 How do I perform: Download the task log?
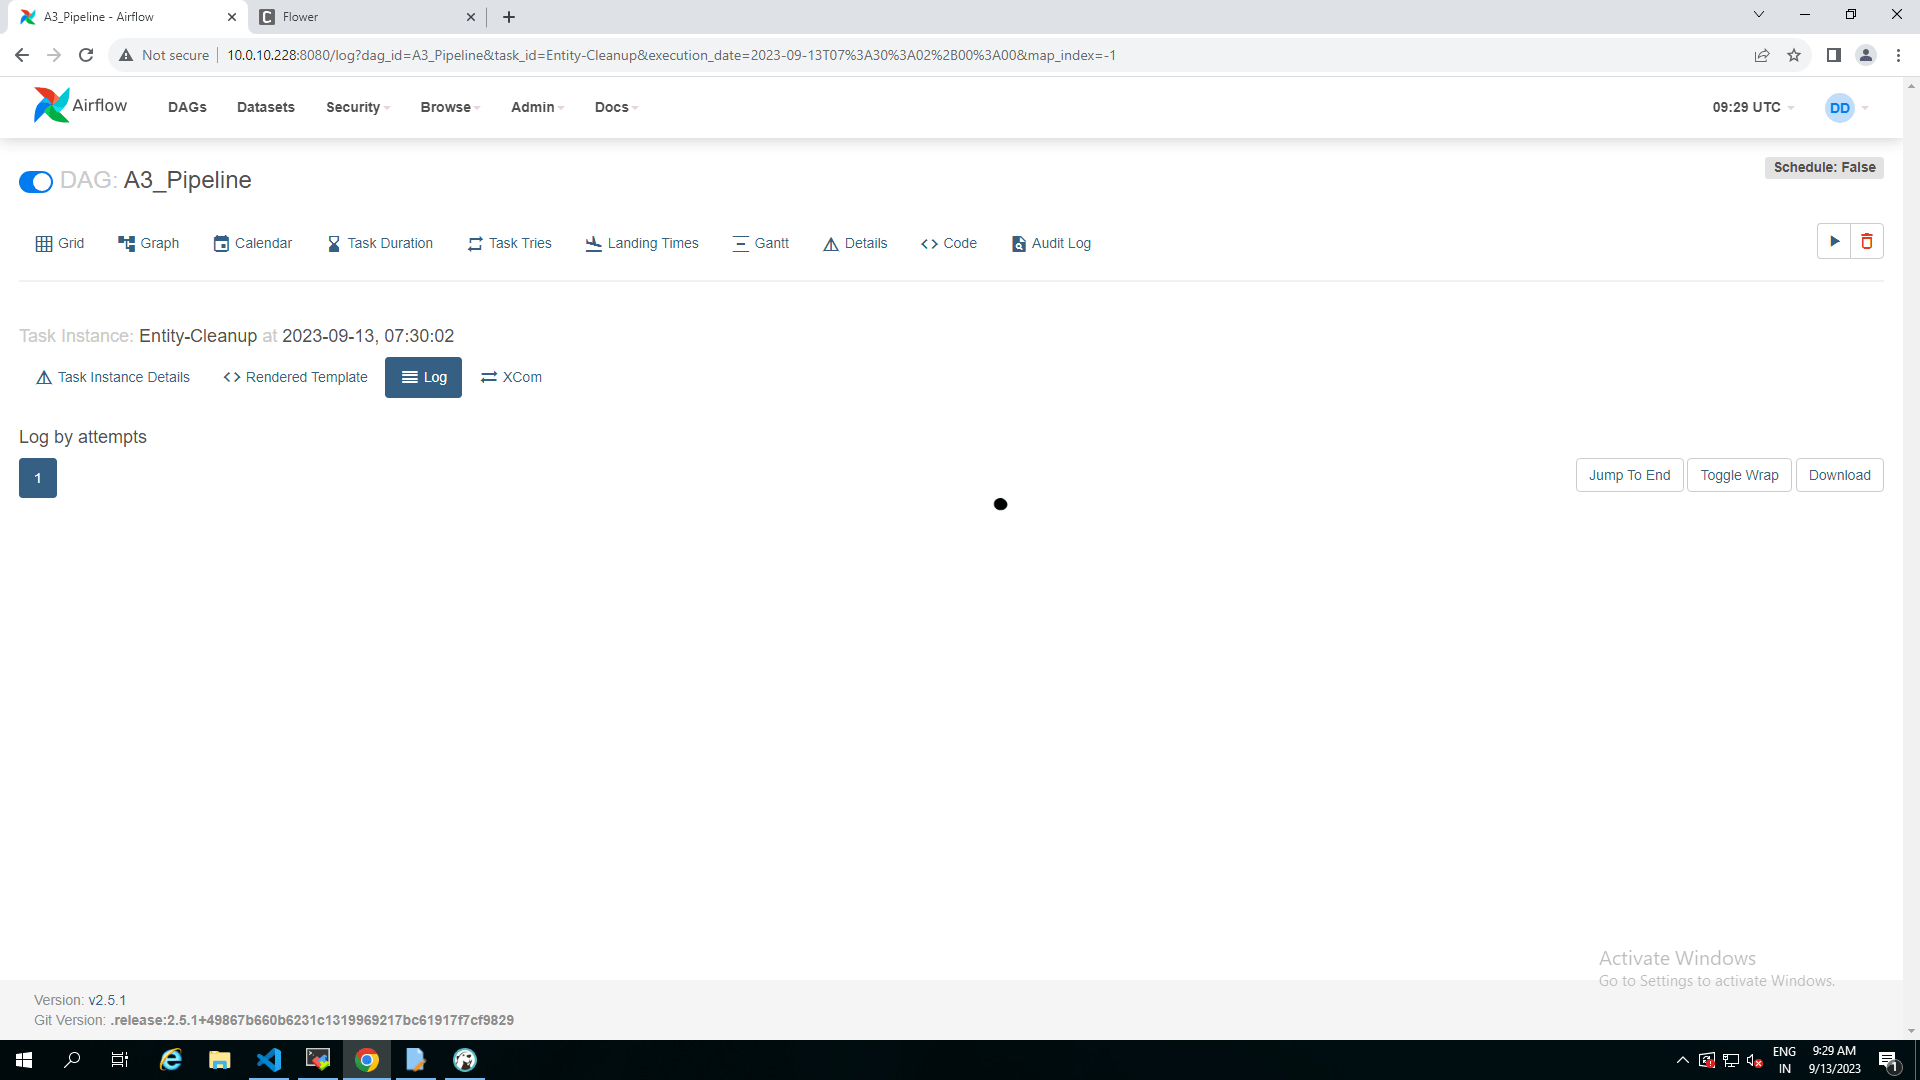coord(1840,475)
